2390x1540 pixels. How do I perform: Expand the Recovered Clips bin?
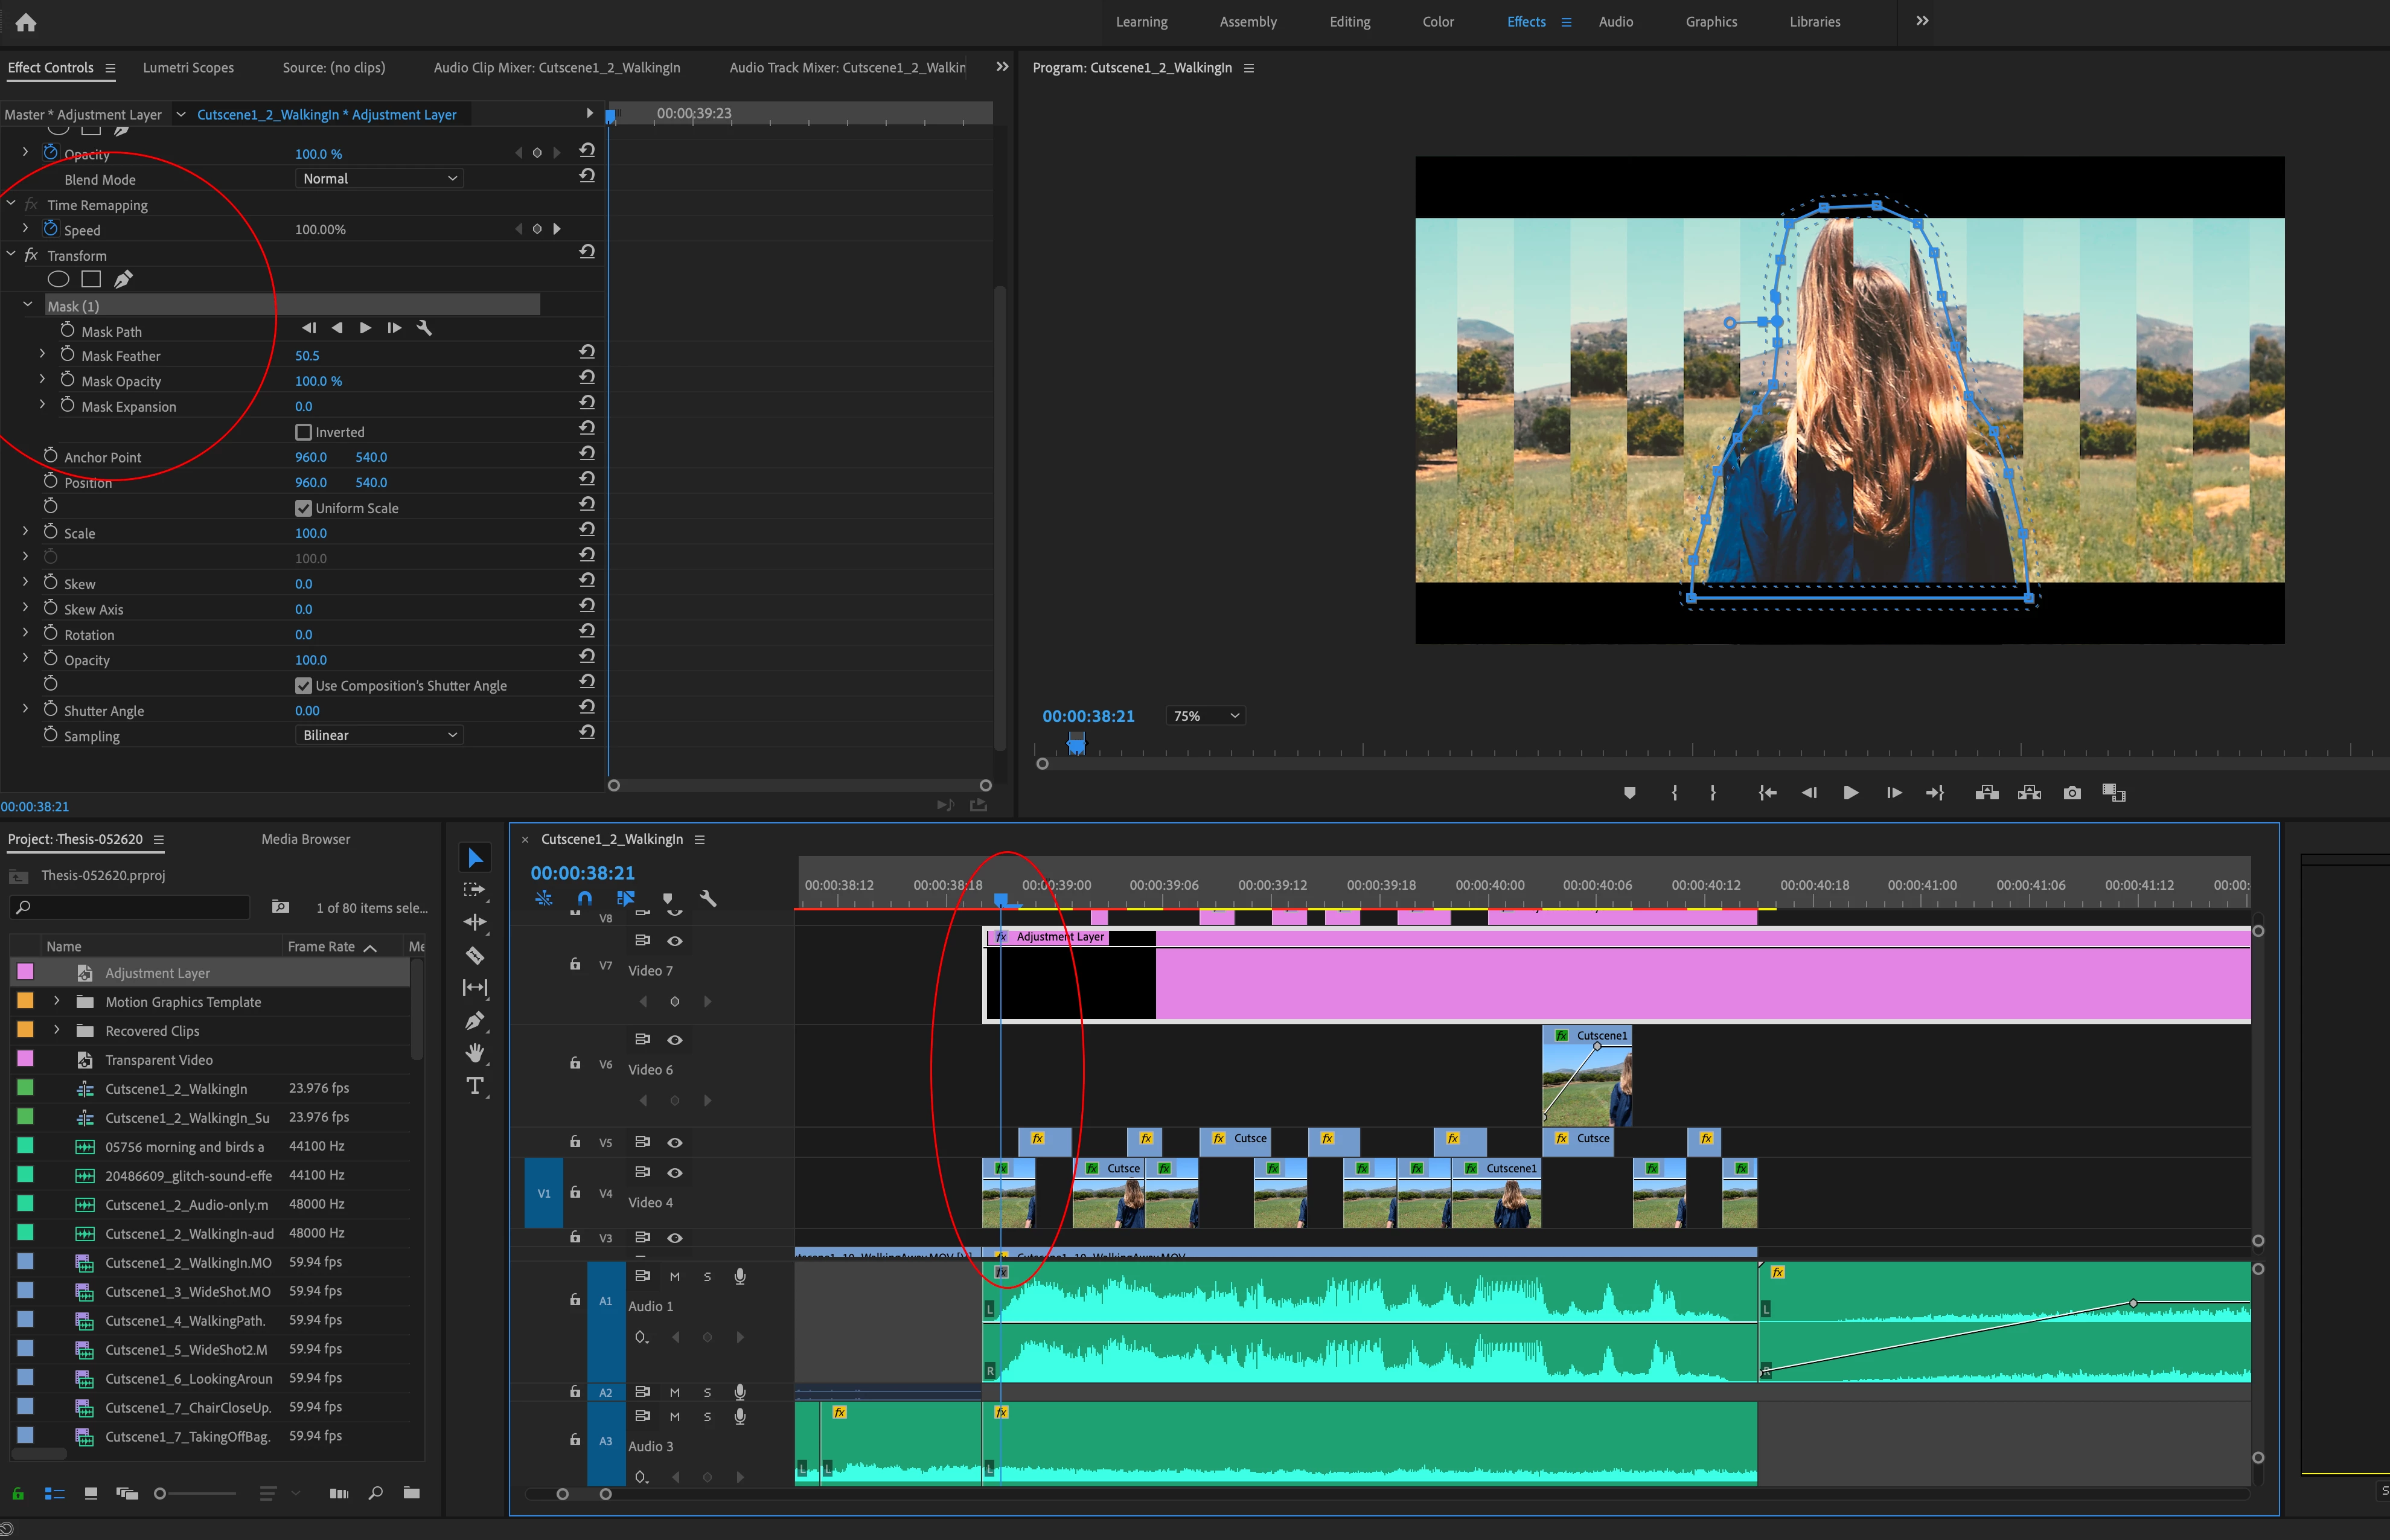coord(57,1030)
